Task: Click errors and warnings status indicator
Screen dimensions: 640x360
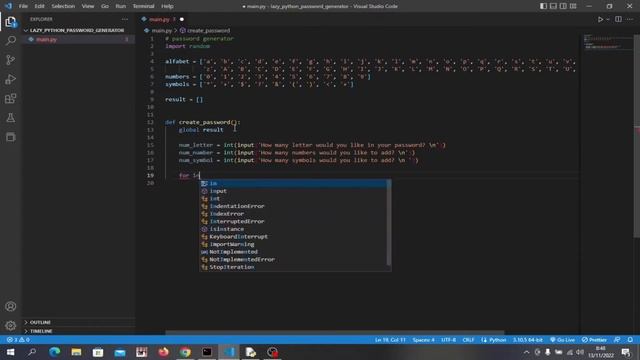Action: [18, 340]
